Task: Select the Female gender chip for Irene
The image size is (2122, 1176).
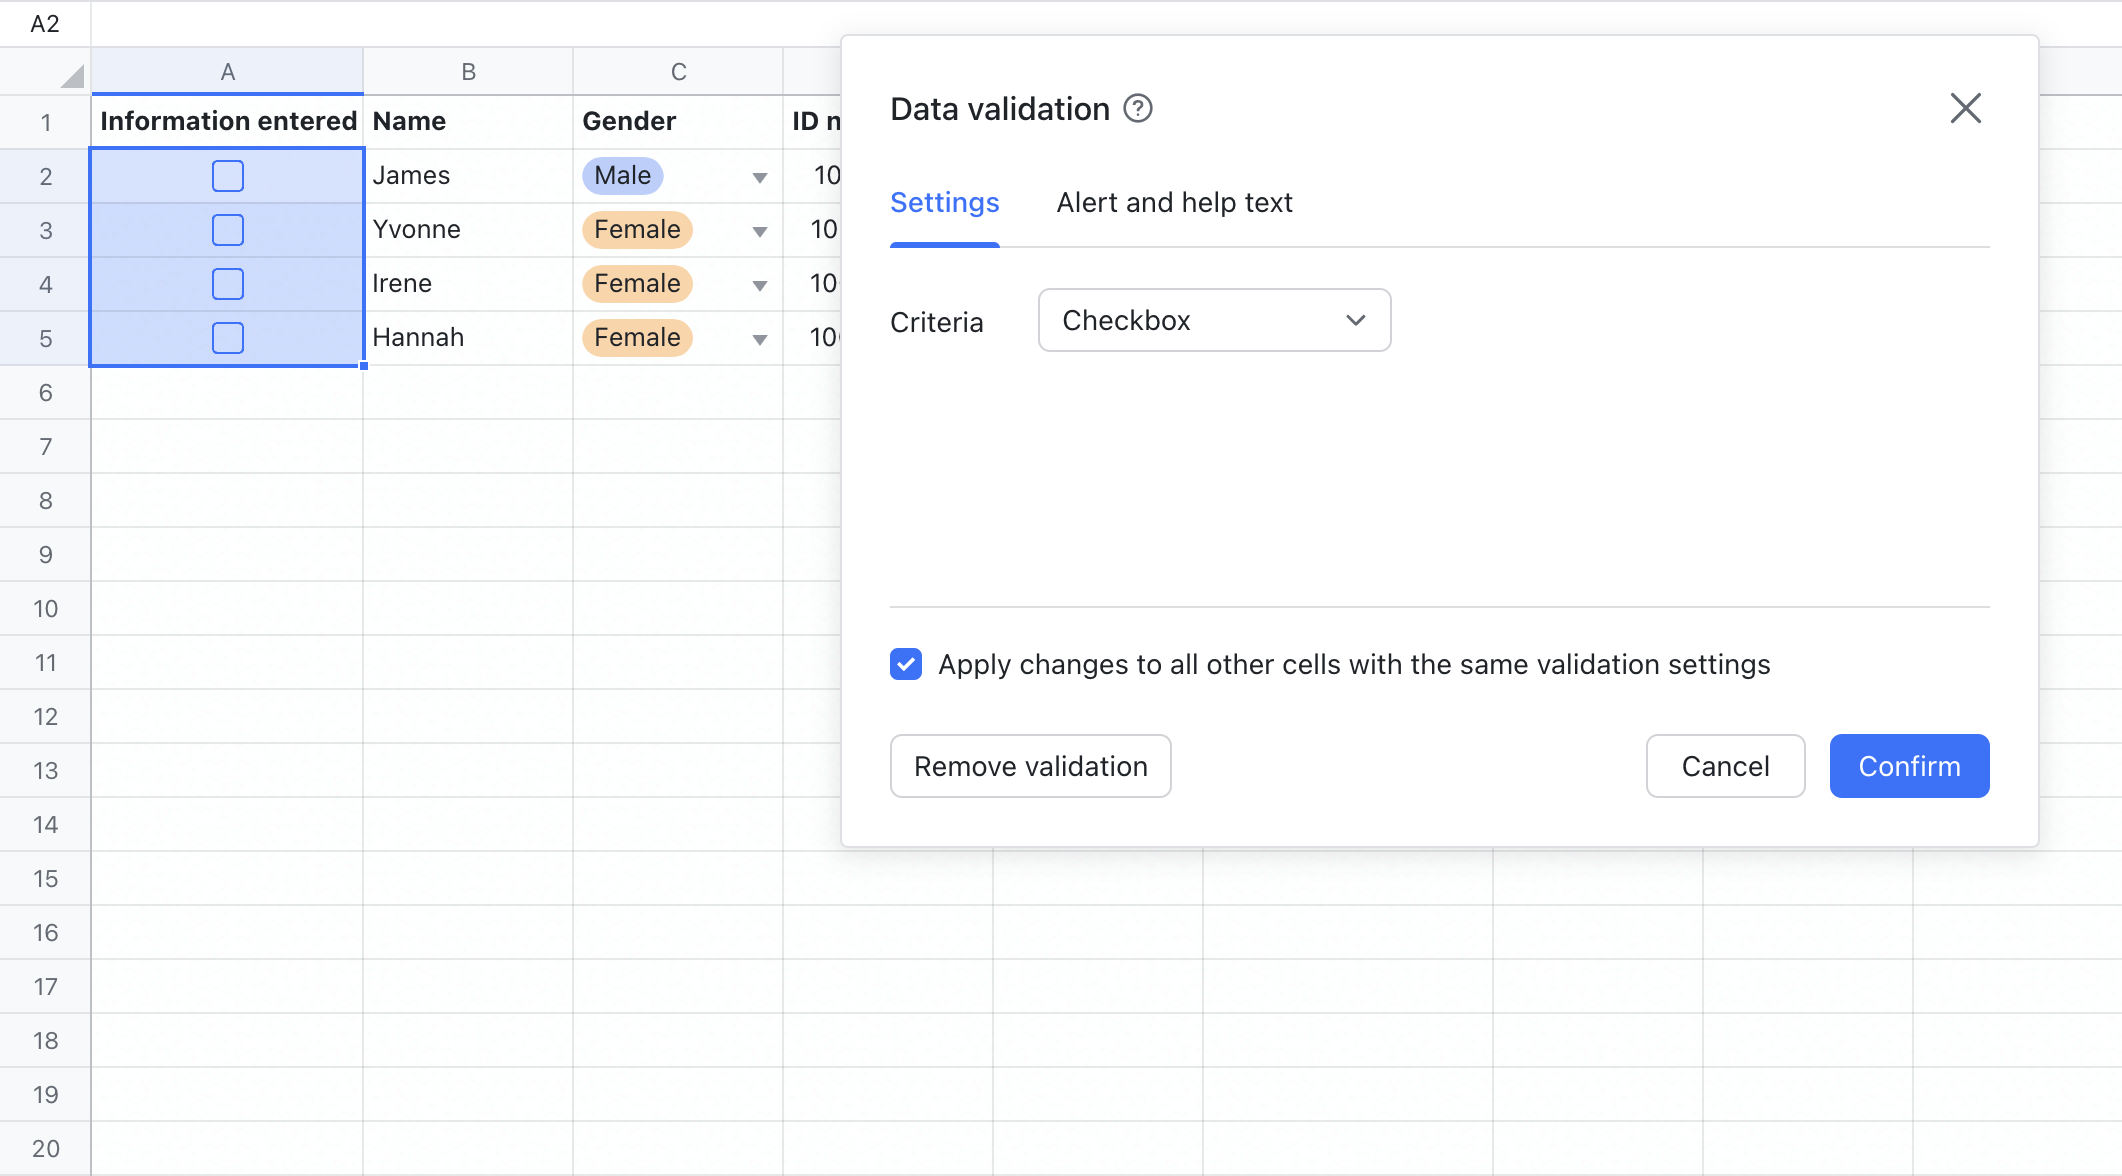Action: [x=636, y=283]
